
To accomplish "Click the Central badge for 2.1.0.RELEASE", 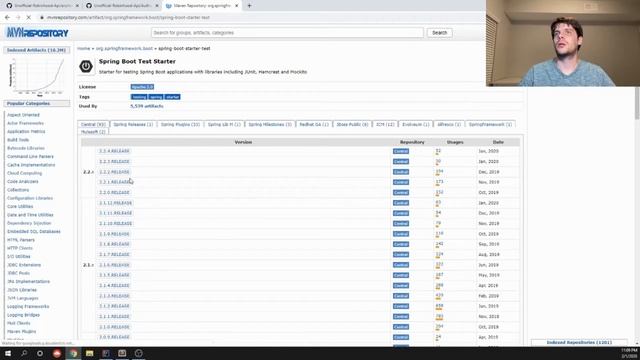I will (401, 327).
